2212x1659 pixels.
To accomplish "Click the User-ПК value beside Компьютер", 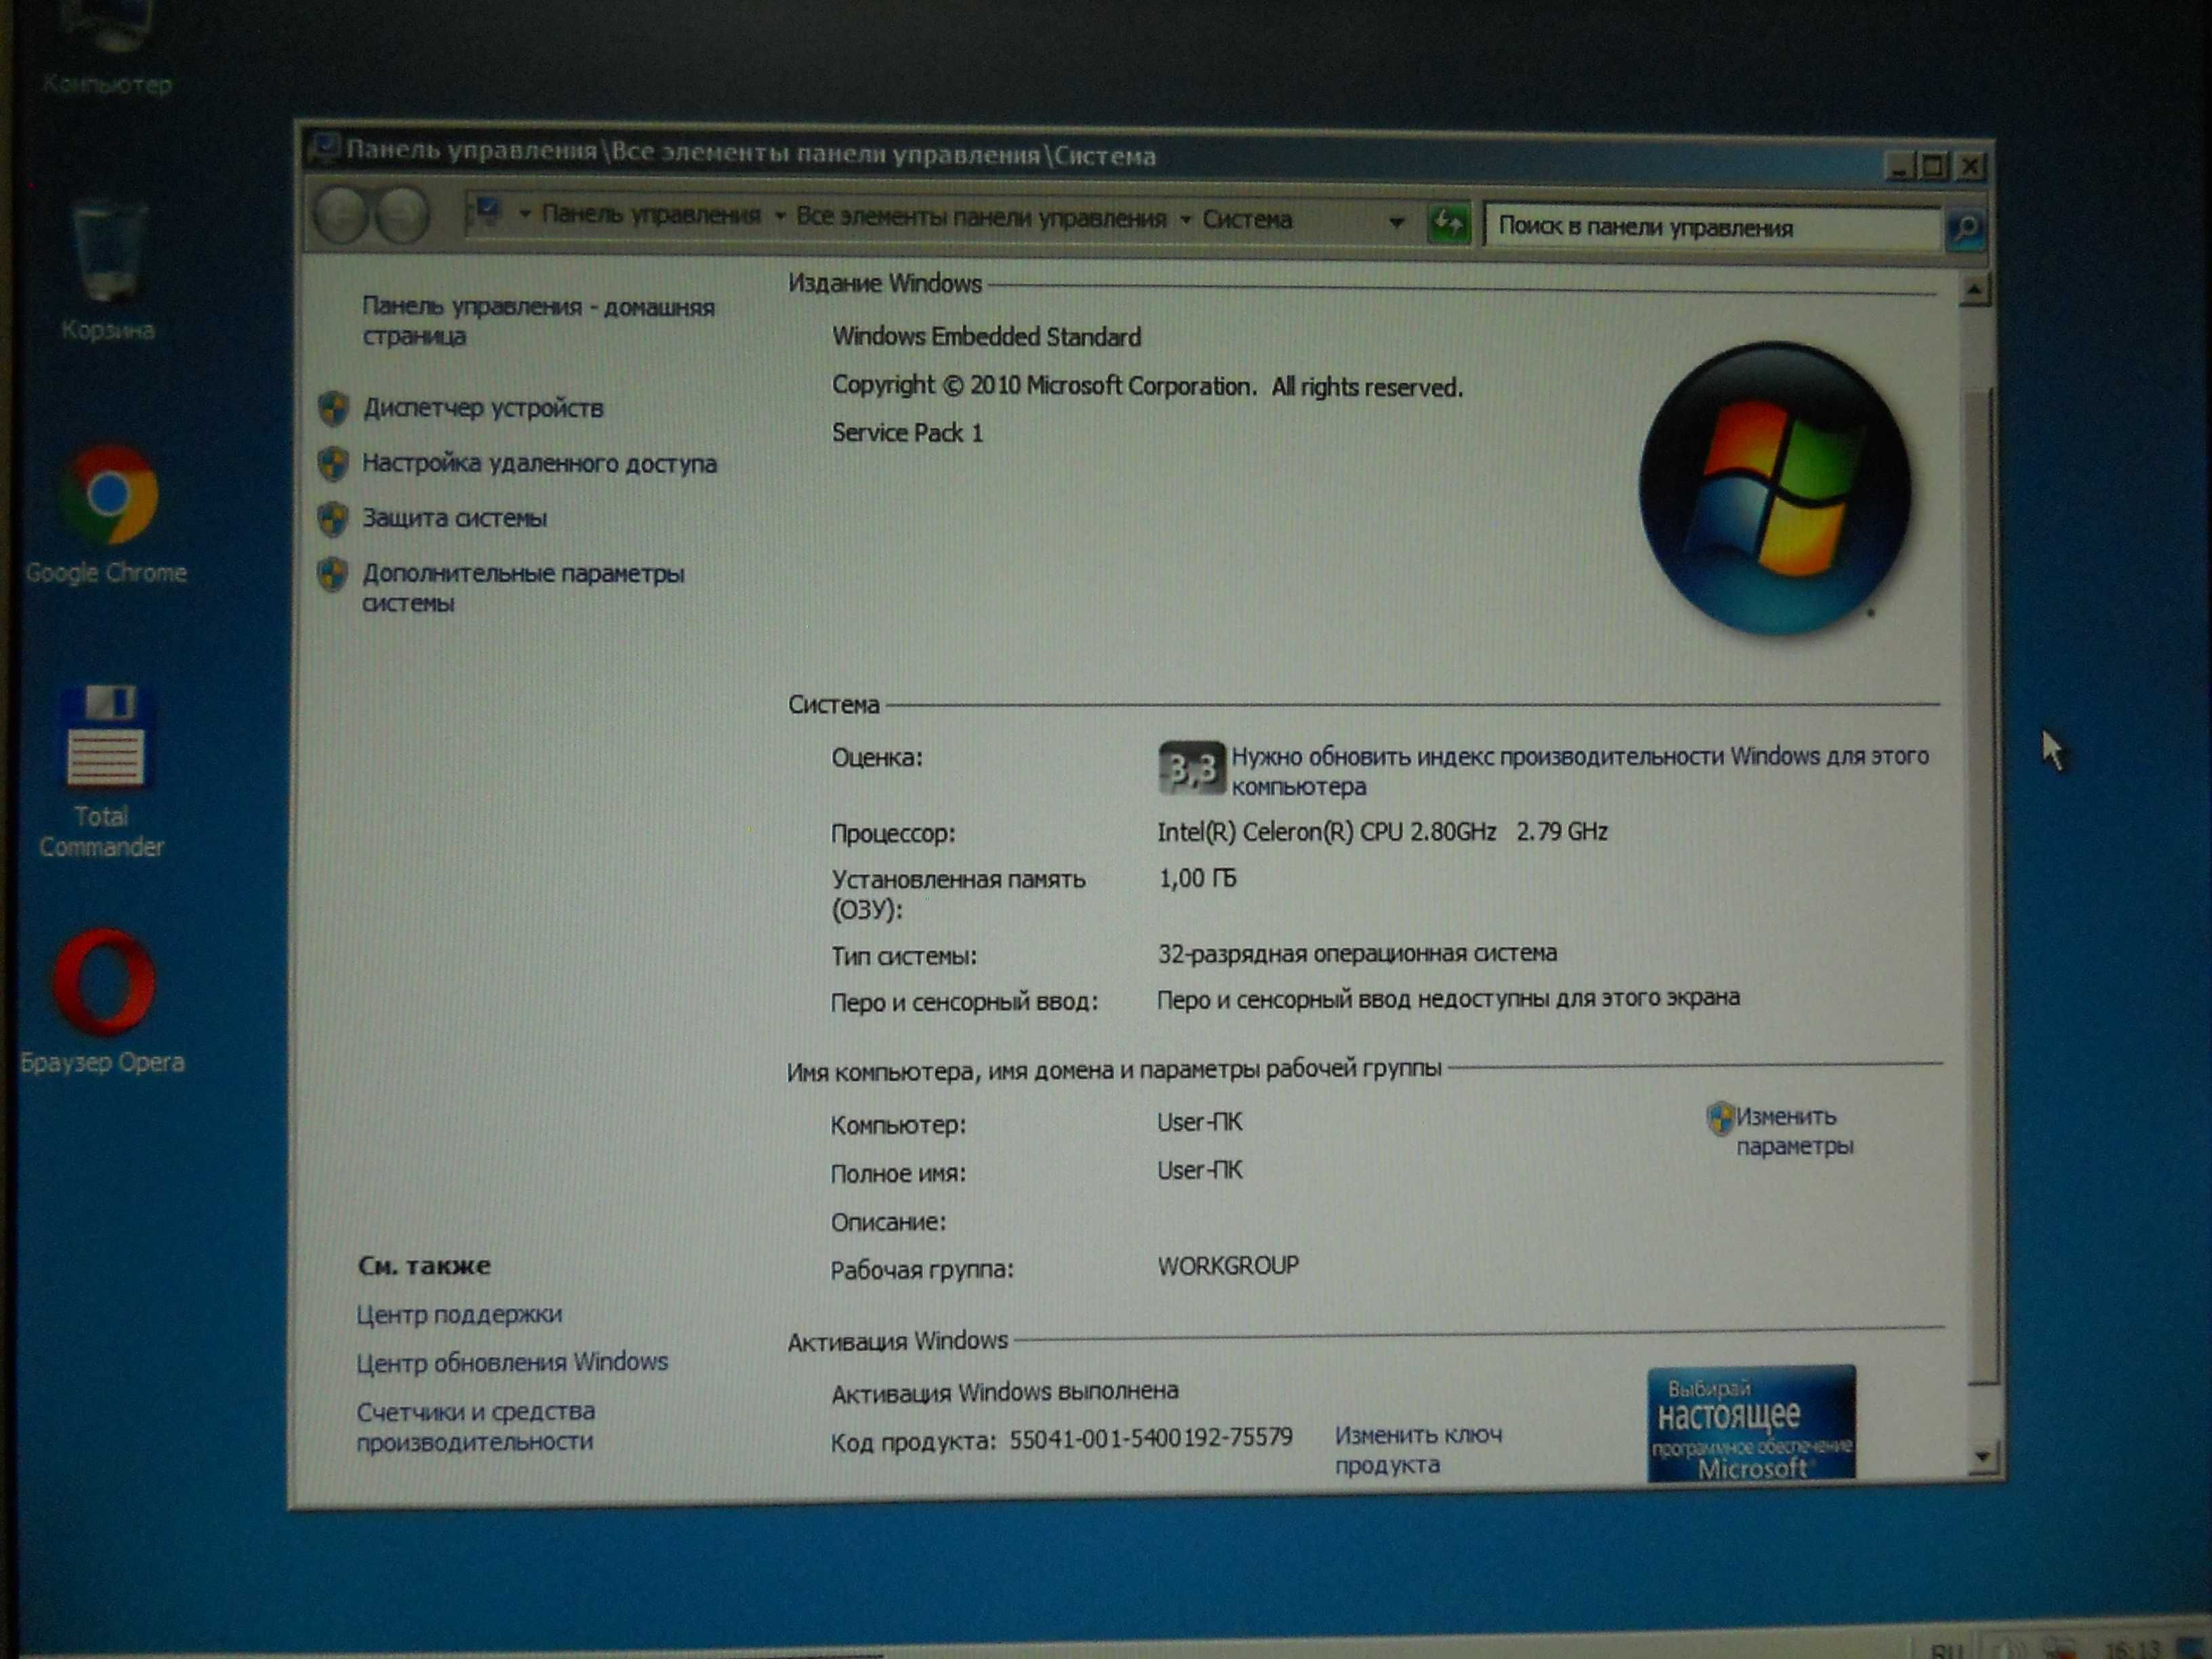I will 1200,1122.
